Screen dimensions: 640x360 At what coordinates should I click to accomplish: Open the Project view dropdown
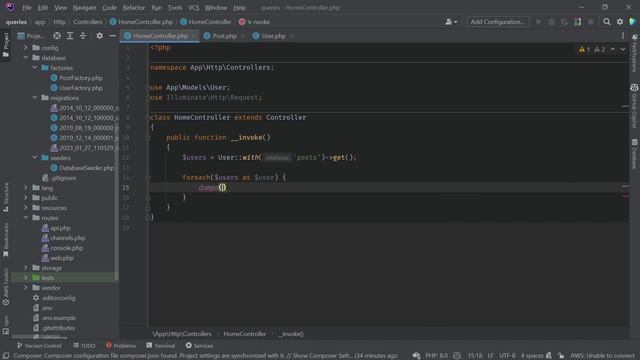pyautogui.click(x=31, y=36)
